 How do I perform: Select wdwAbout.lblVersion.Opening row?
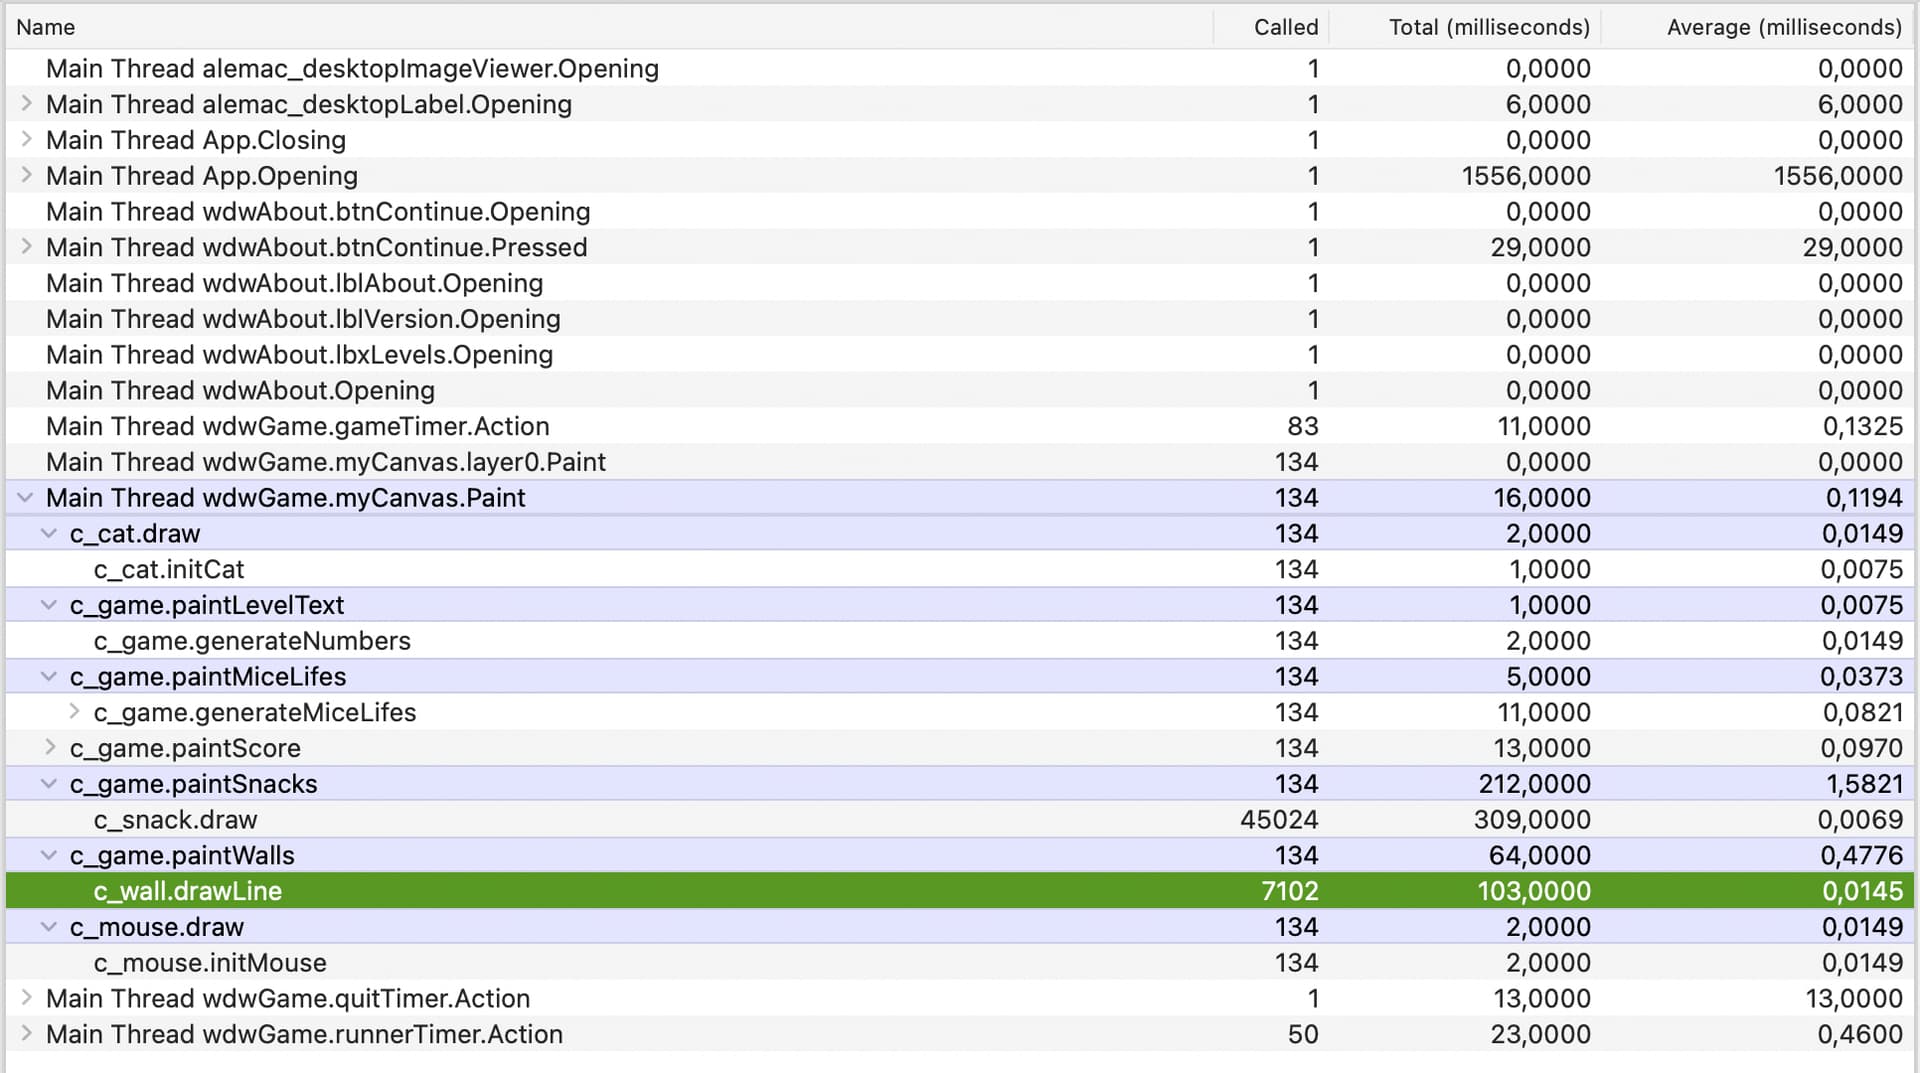tap(960, 319)
